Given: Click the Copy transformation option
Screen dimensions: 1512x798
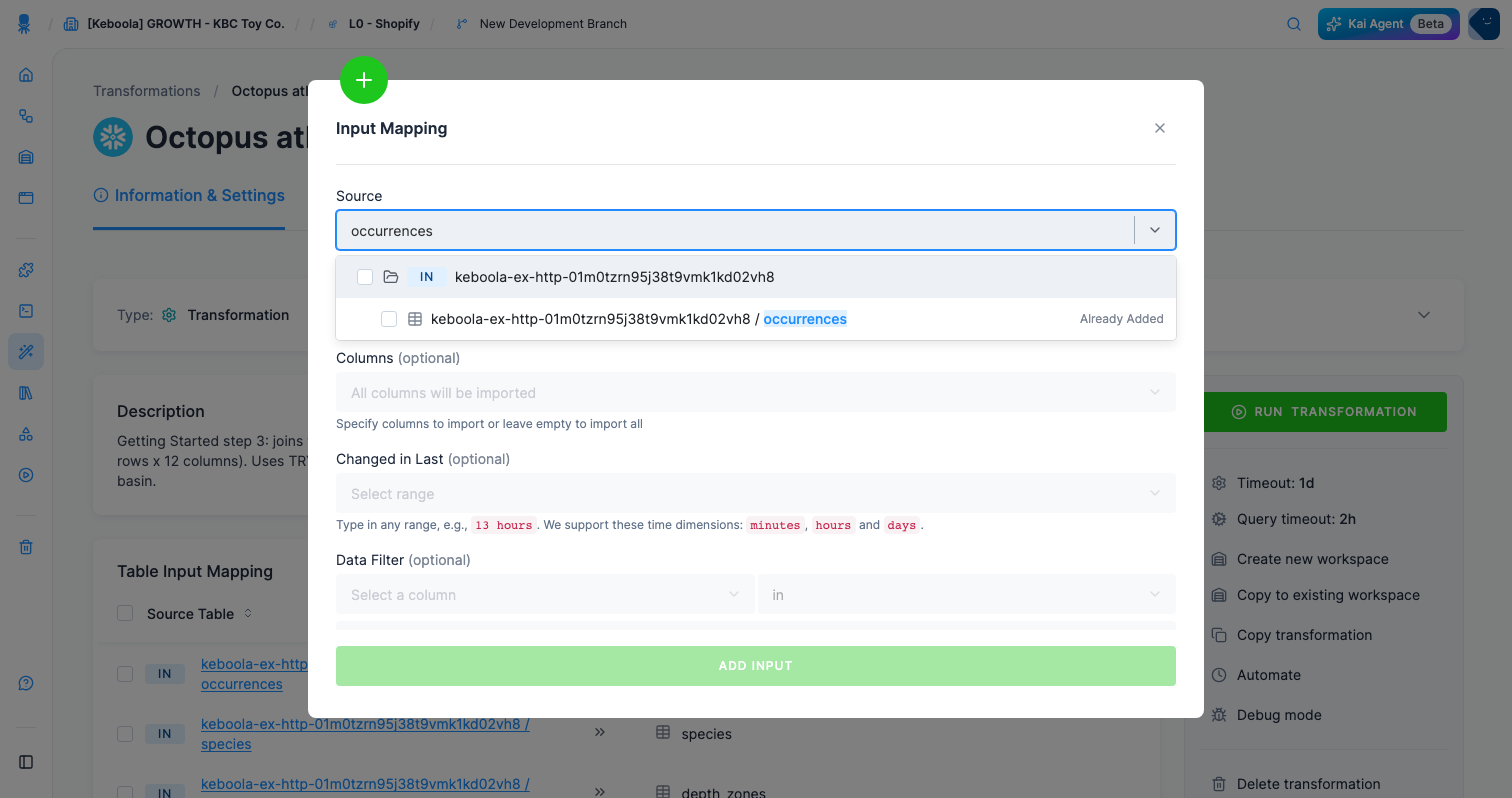Looking at the screenshot, I should pyautogui.click(x=1304, y=635).
